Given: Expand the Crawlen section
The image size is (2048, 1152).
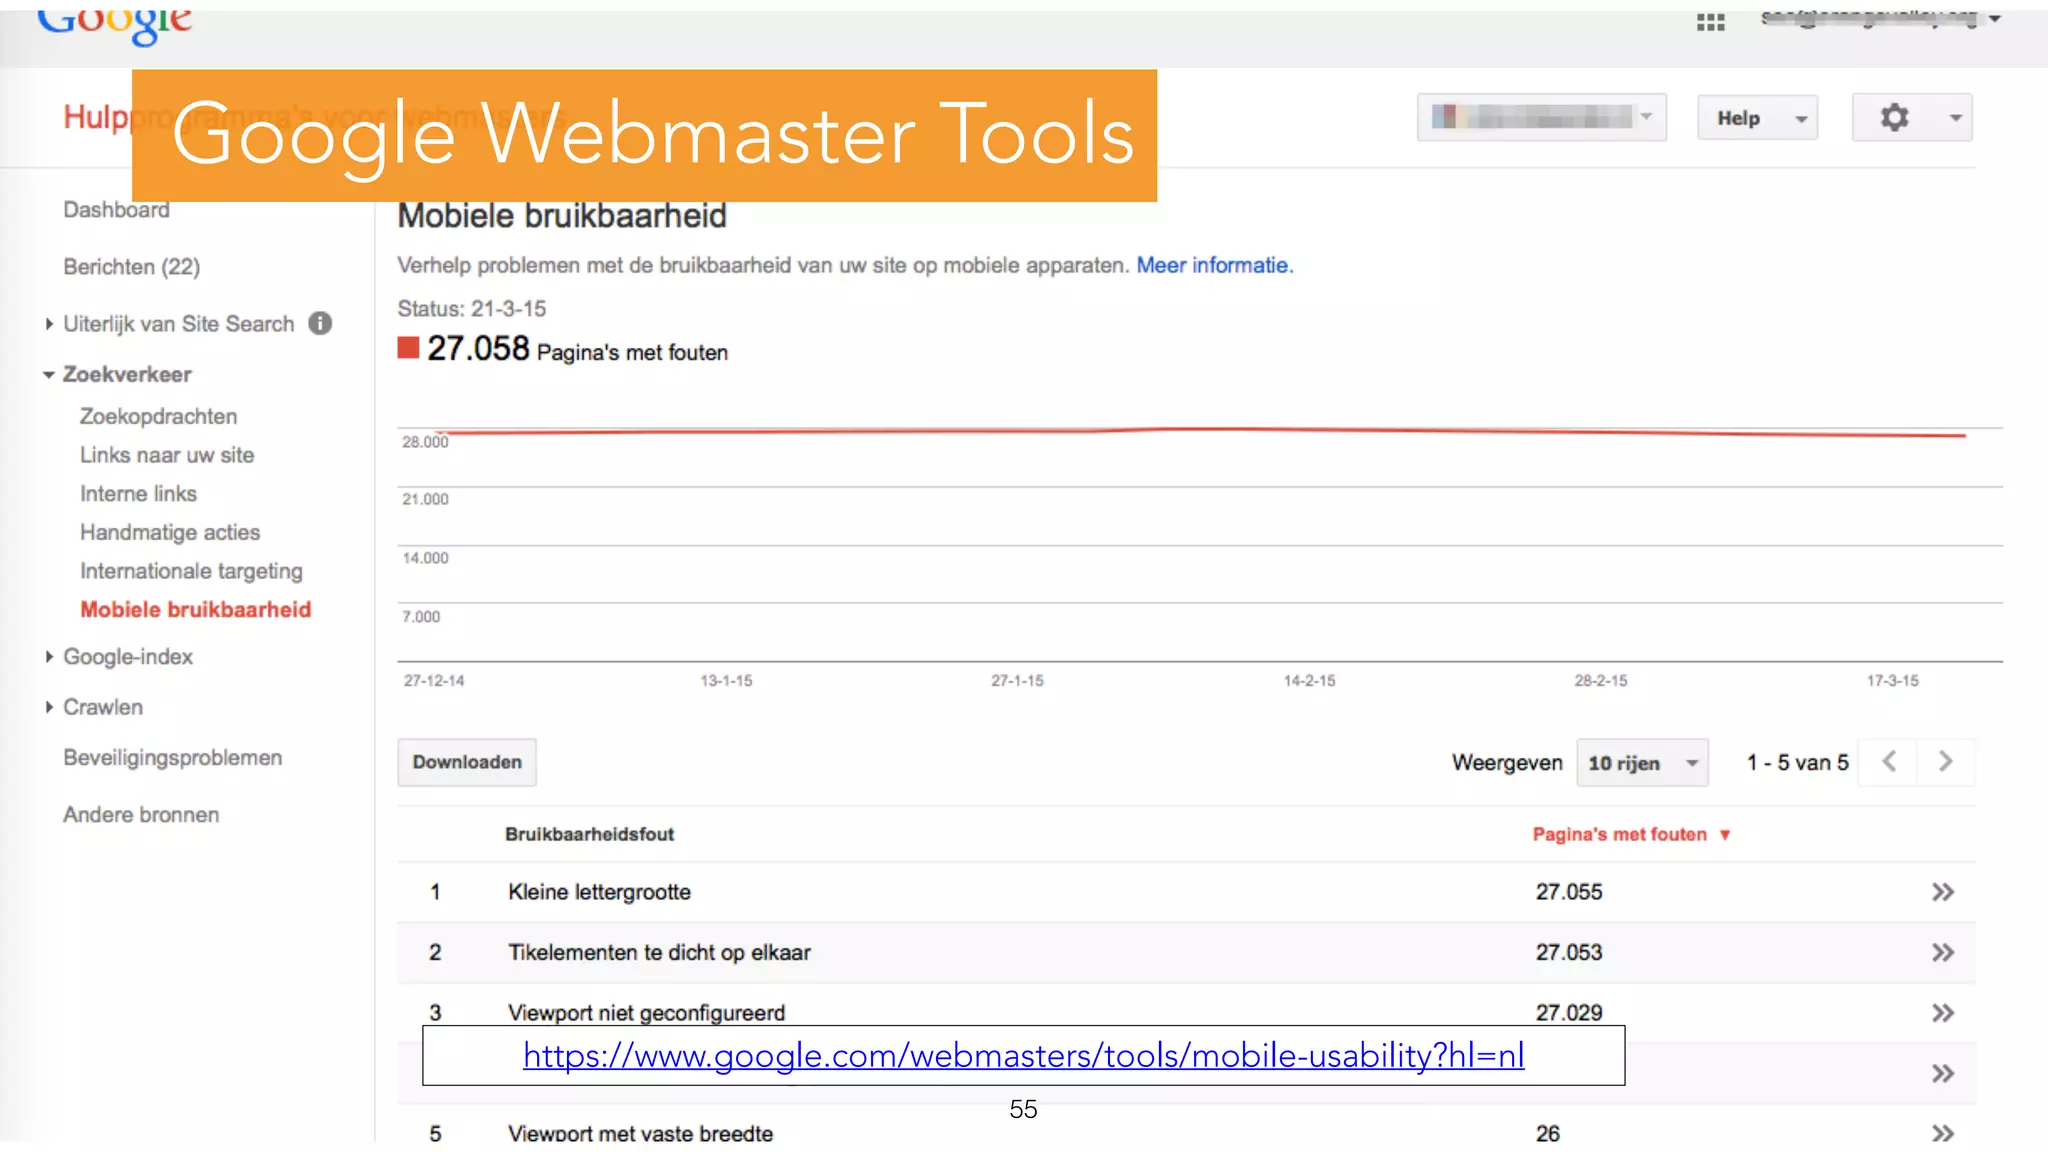Looking at the screenshot, I should [x=49, y=707].
